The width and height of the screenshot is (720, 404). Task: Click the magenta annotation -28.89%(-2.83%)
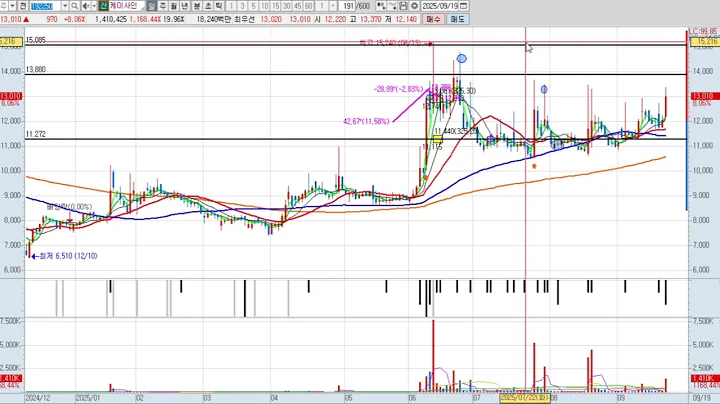(x=398, y=89)
